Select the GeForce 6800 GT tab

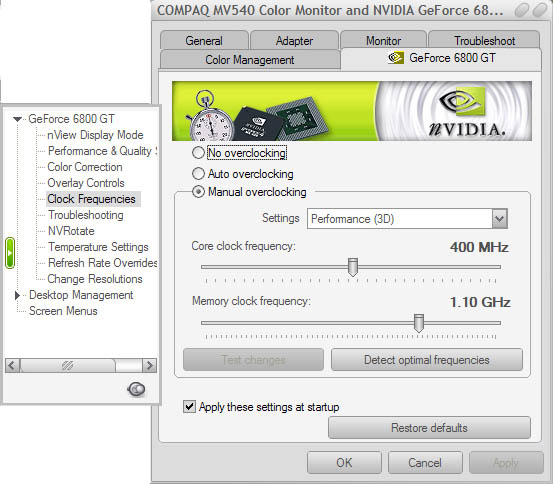(x=441, y=58)
